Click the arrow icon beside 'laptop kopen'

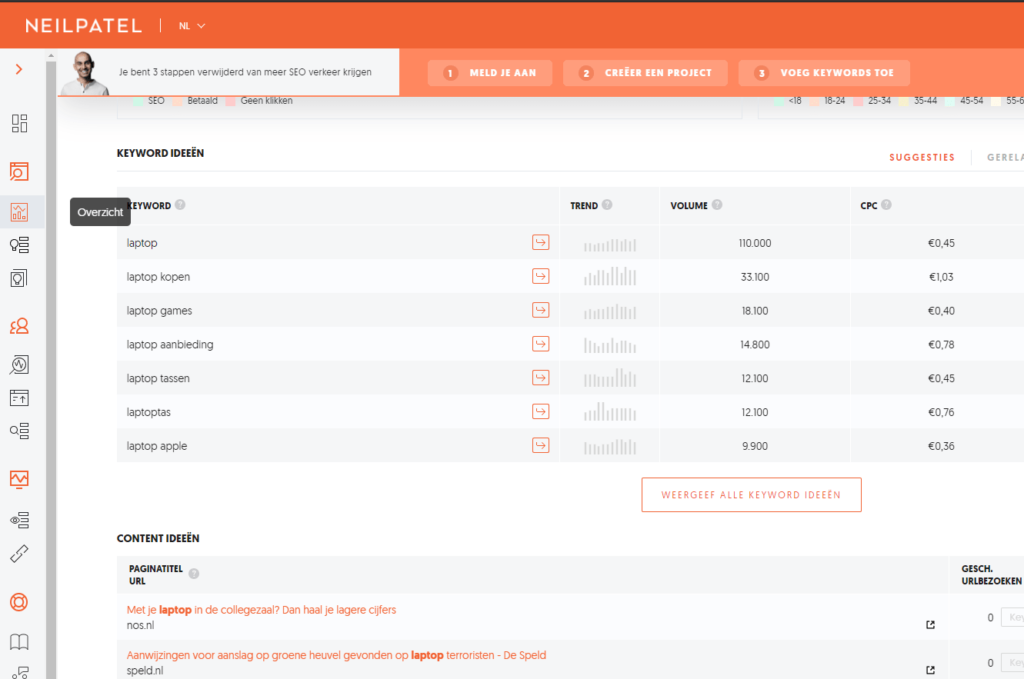(540, 277)
